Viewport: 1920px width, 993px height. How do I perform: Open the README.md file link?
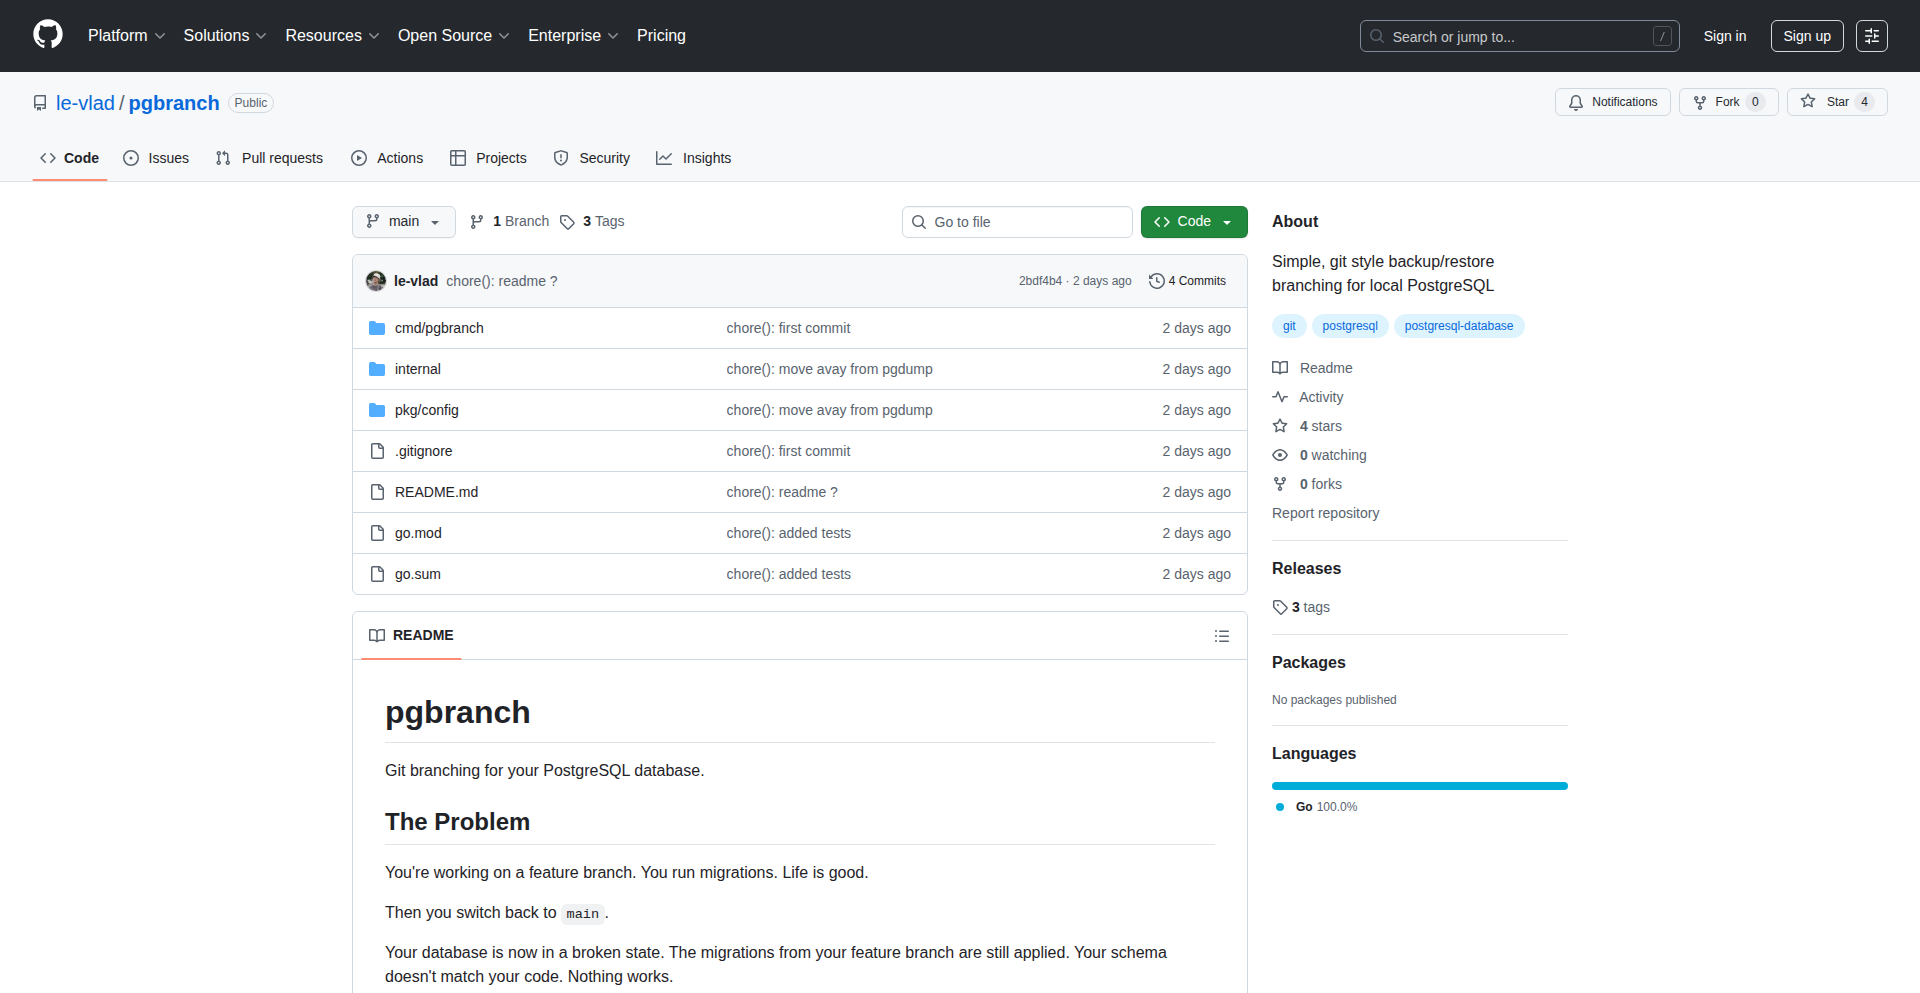(x=436, y=492)
